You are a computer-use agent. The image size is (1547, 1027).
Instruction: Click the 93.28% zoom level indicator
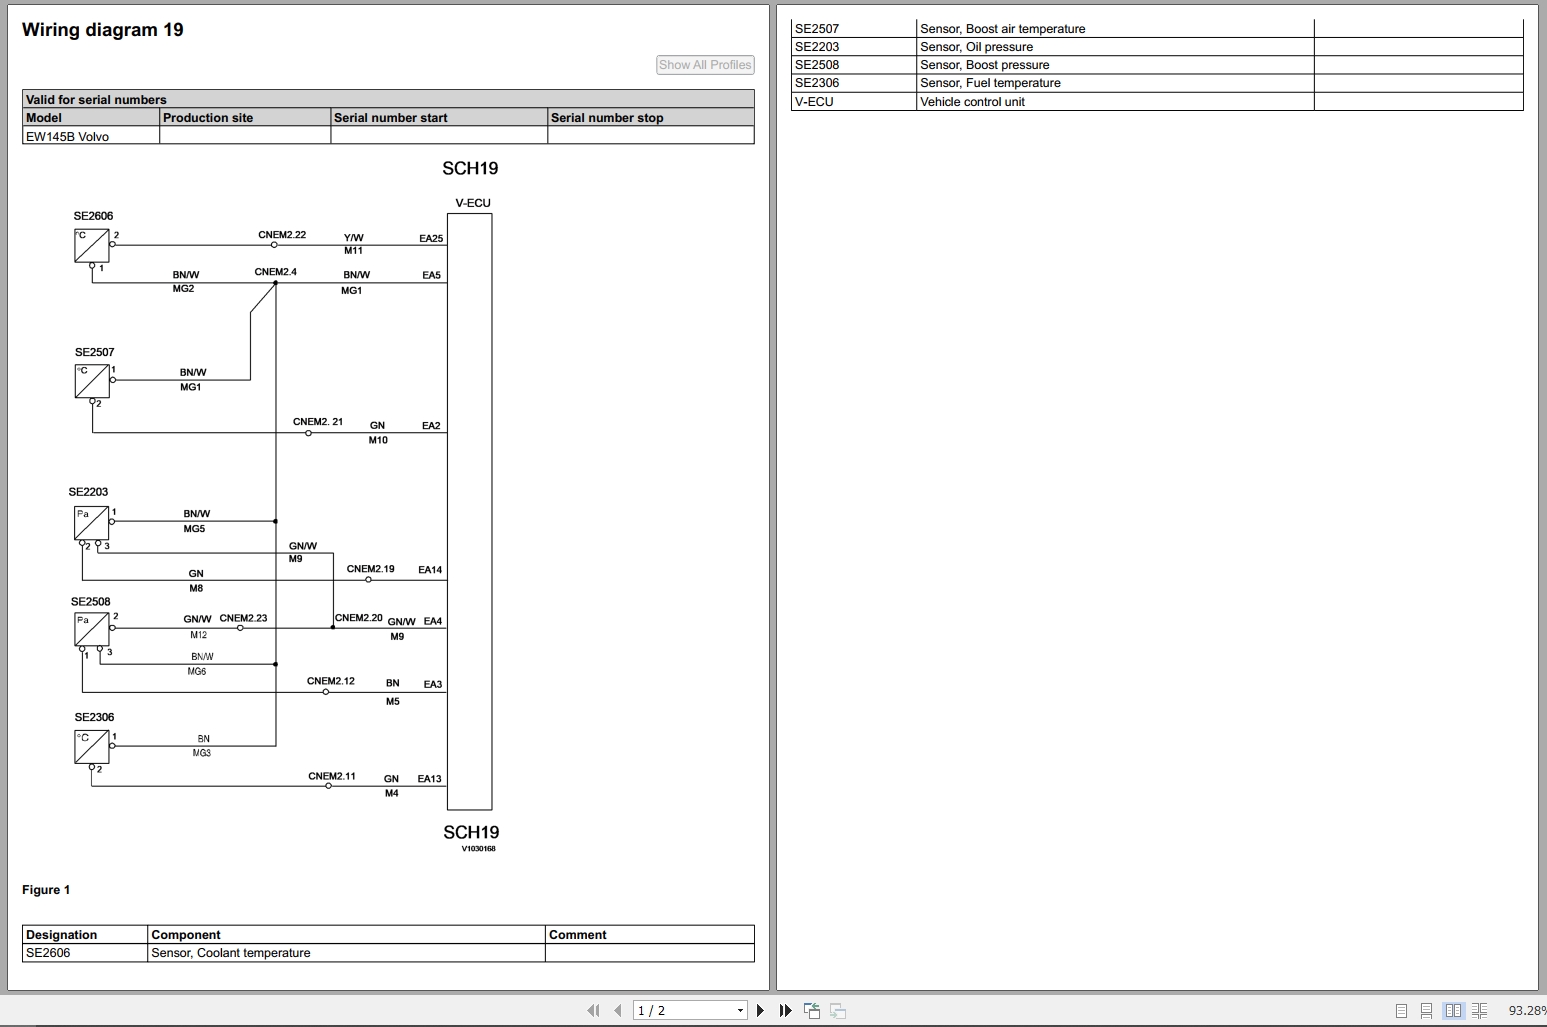1524,1010
